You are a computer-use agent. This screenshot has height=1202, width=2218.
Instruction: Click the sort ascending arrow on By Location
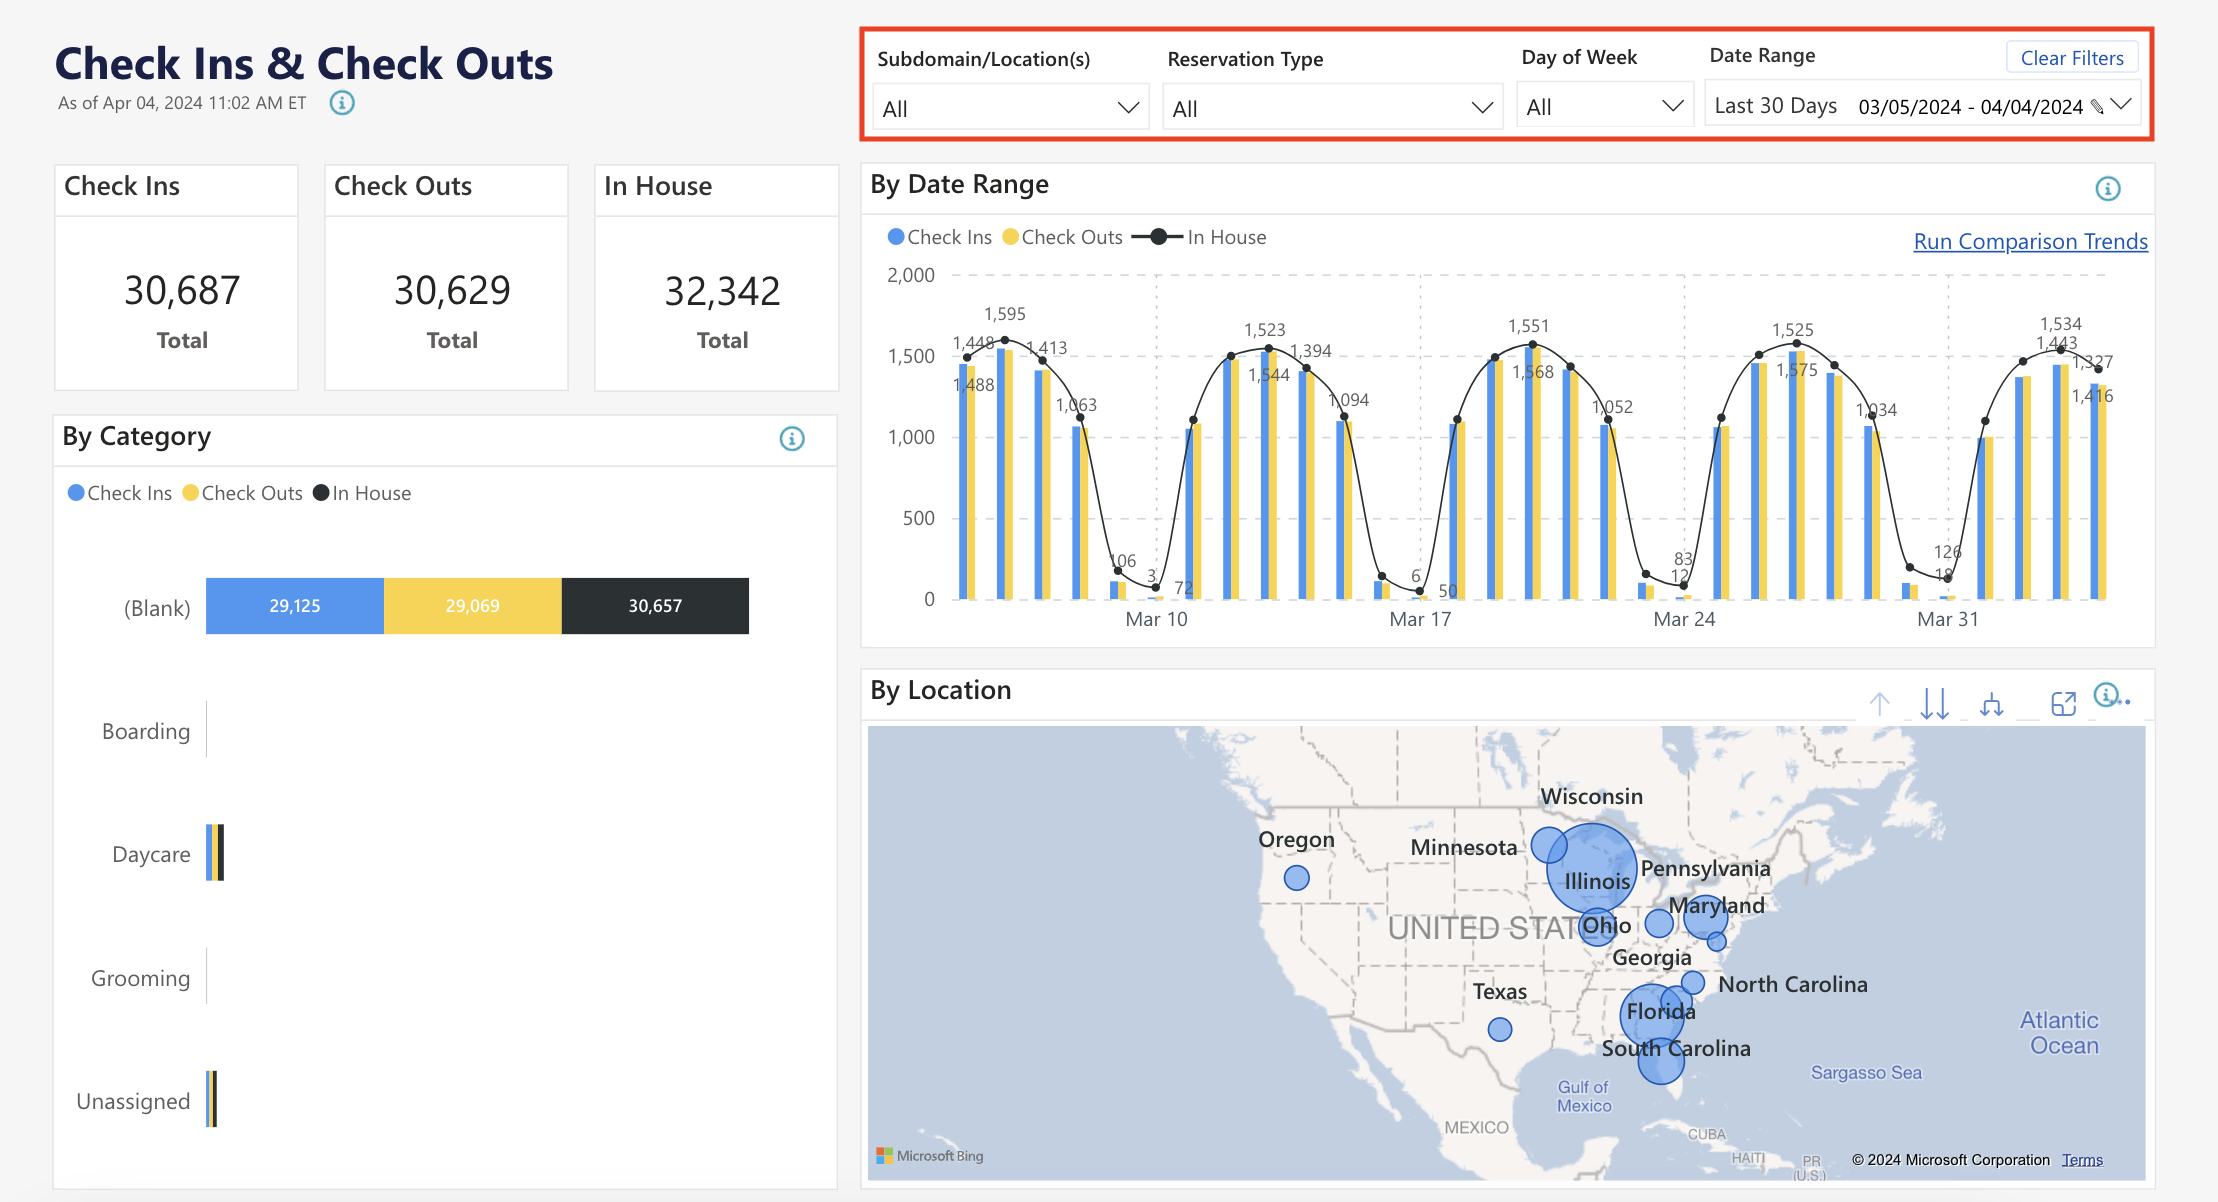1880,702
